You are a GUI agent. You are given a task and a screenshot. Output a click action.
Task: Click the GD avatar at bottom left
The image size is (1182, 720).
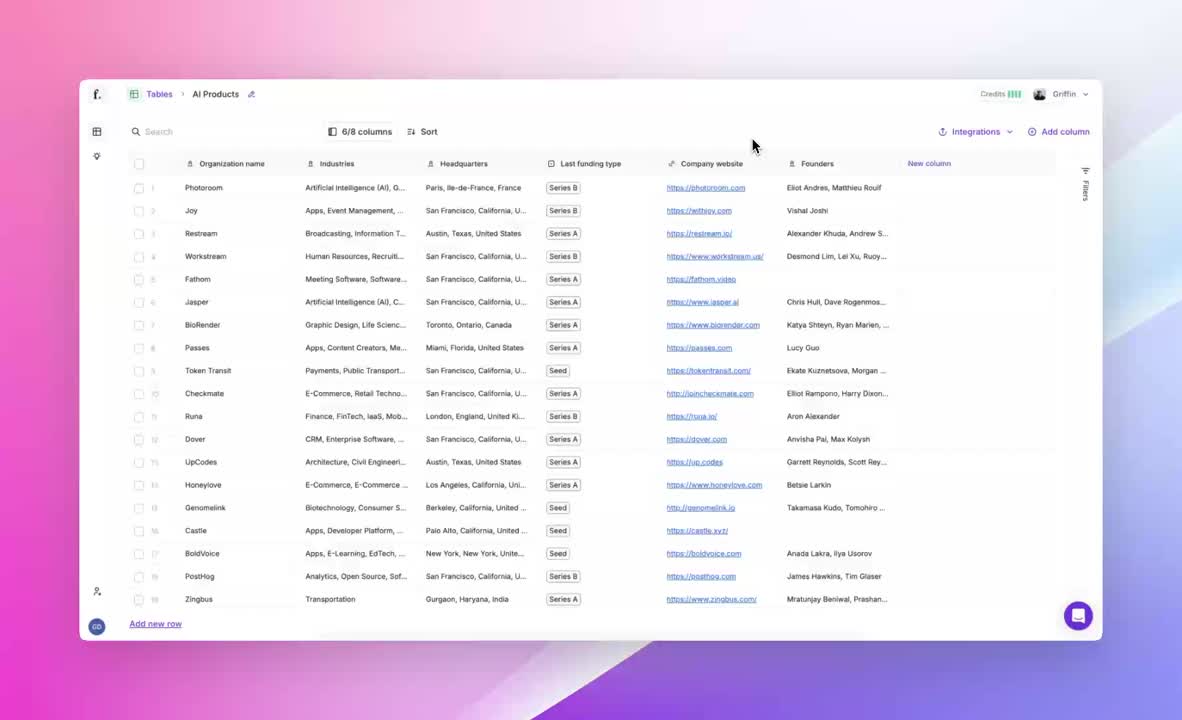pyautogui.click(x=96, y=627)
